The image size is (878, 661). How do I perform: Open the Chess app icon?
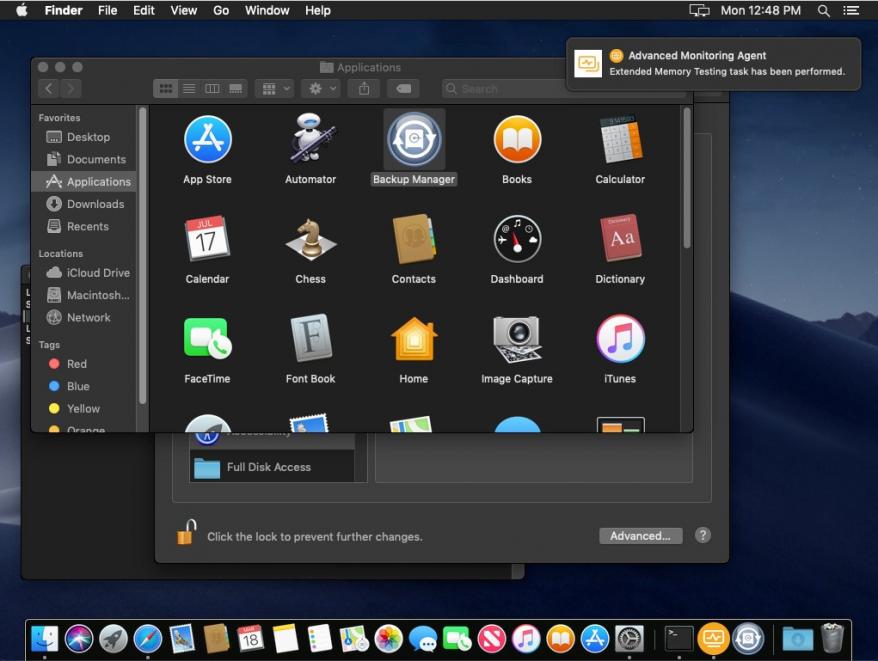point(310,240)
